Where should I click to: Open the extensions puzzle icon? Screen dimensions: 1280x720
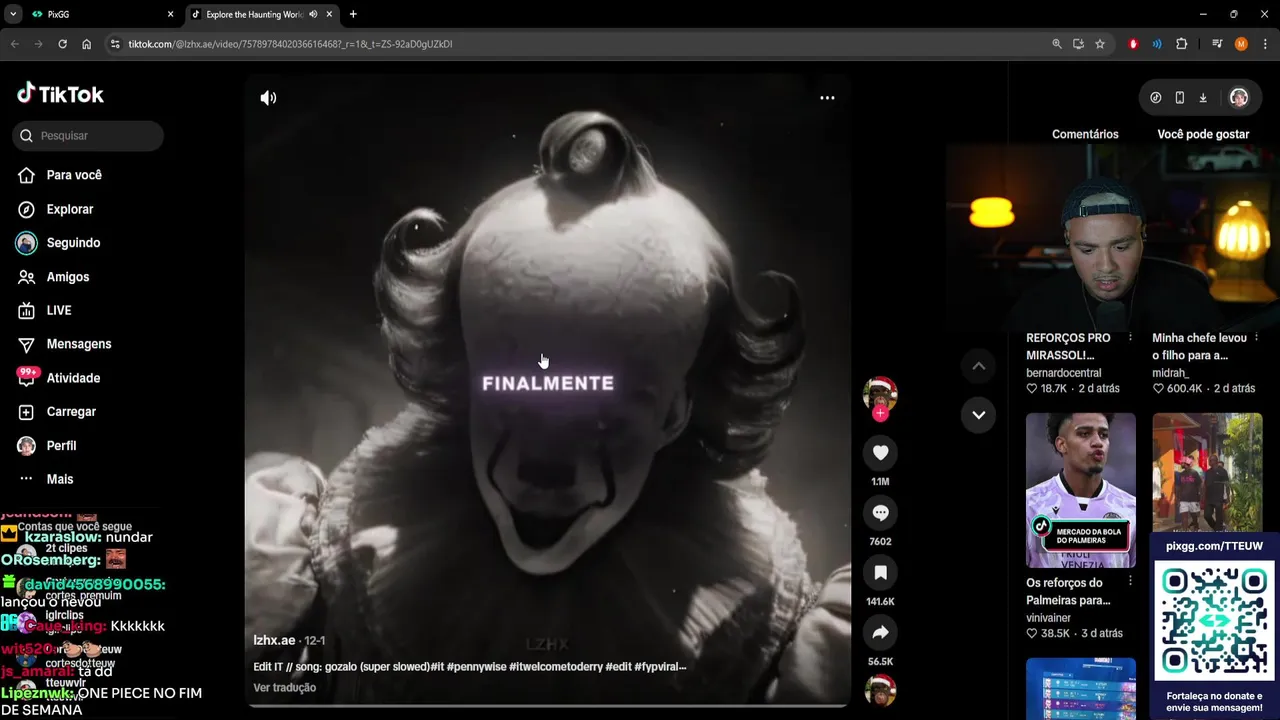coord(1182,44)
